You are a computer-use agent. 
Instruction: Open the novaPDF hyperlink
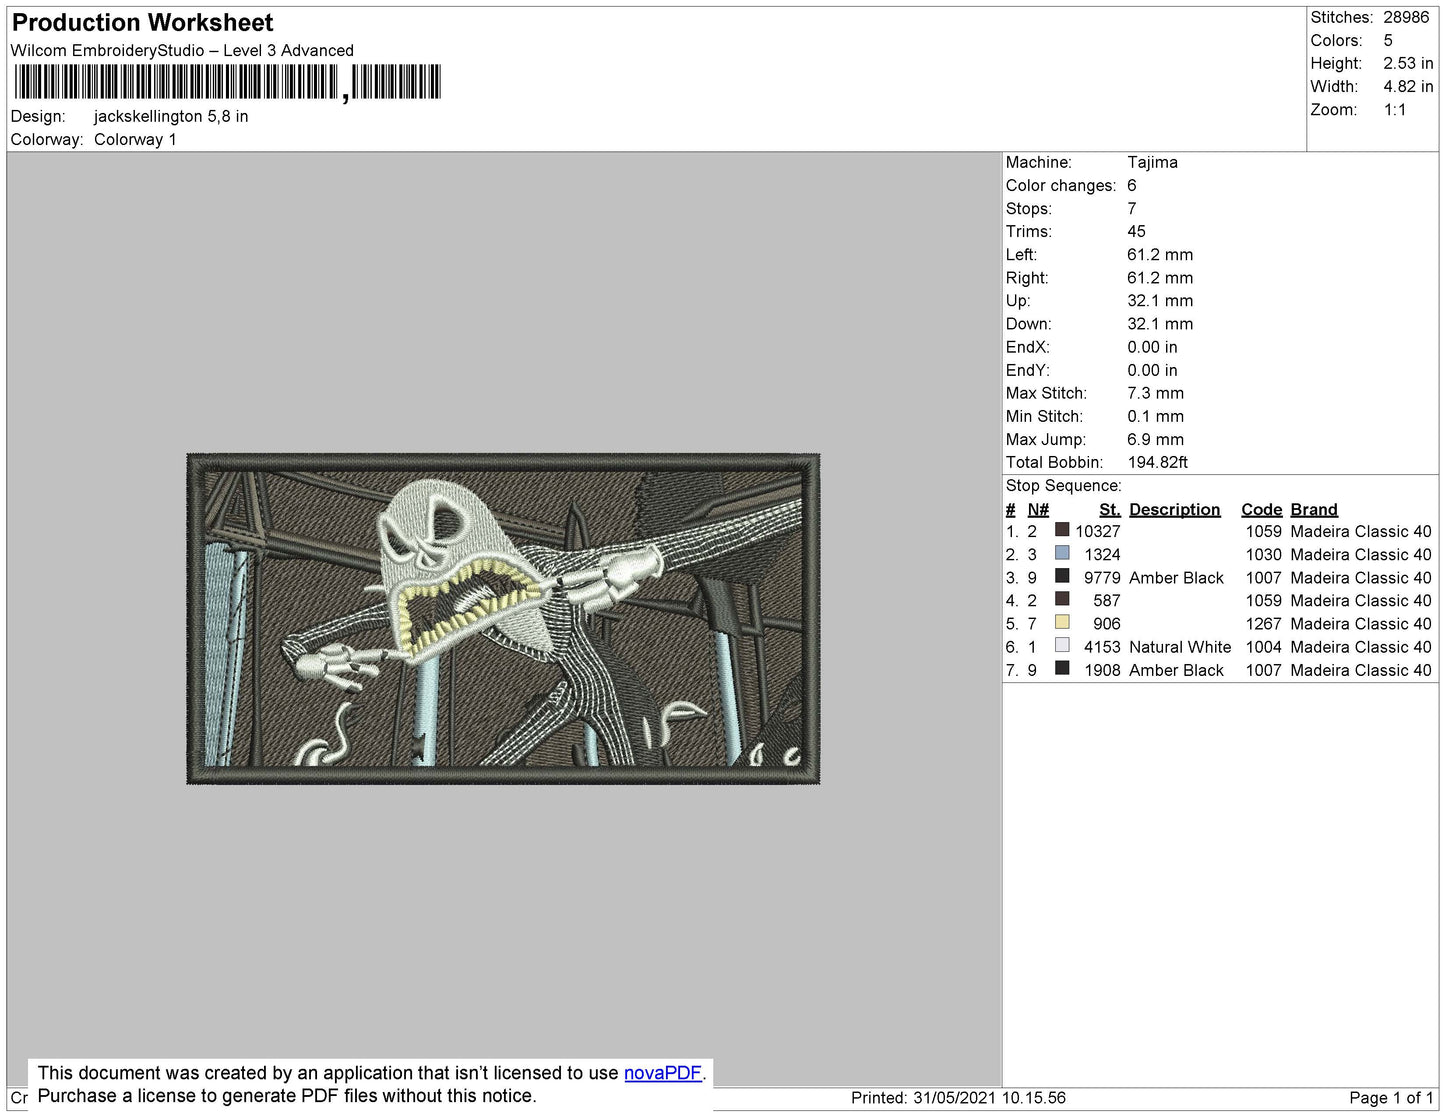[x=662, y=1073]
